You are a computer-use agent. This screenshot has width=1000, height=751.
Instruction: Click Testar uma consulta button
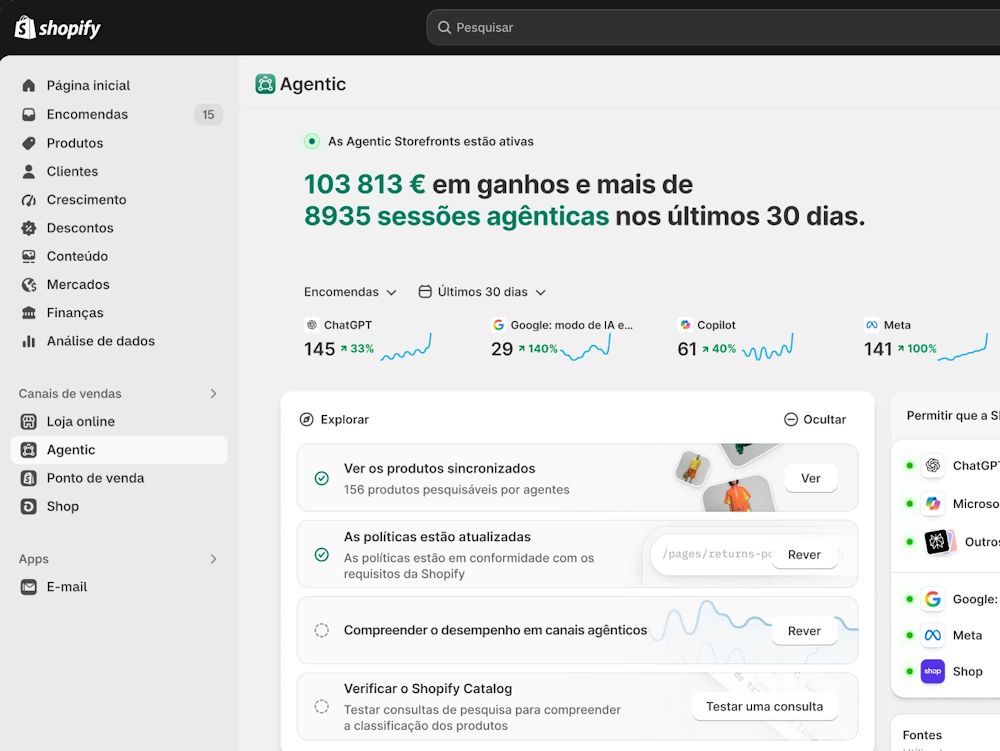click(x=765, y=706)
